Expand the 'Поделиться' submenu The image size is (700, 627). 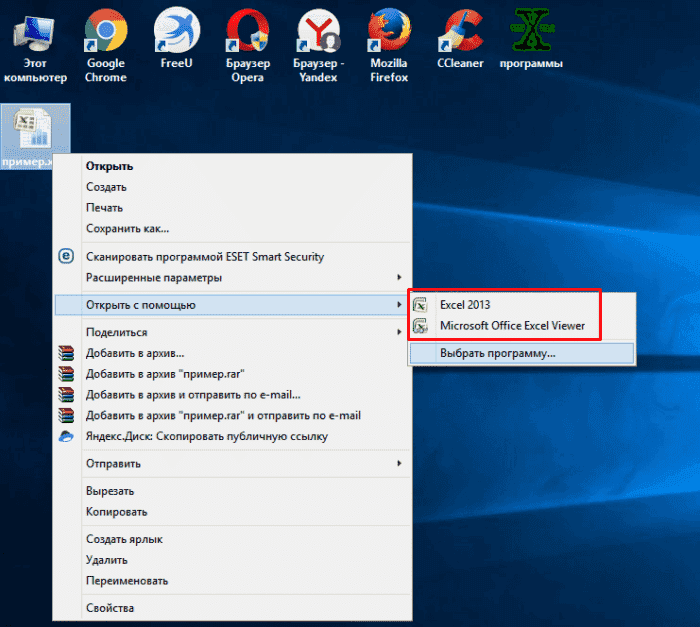tap(117, 332)
